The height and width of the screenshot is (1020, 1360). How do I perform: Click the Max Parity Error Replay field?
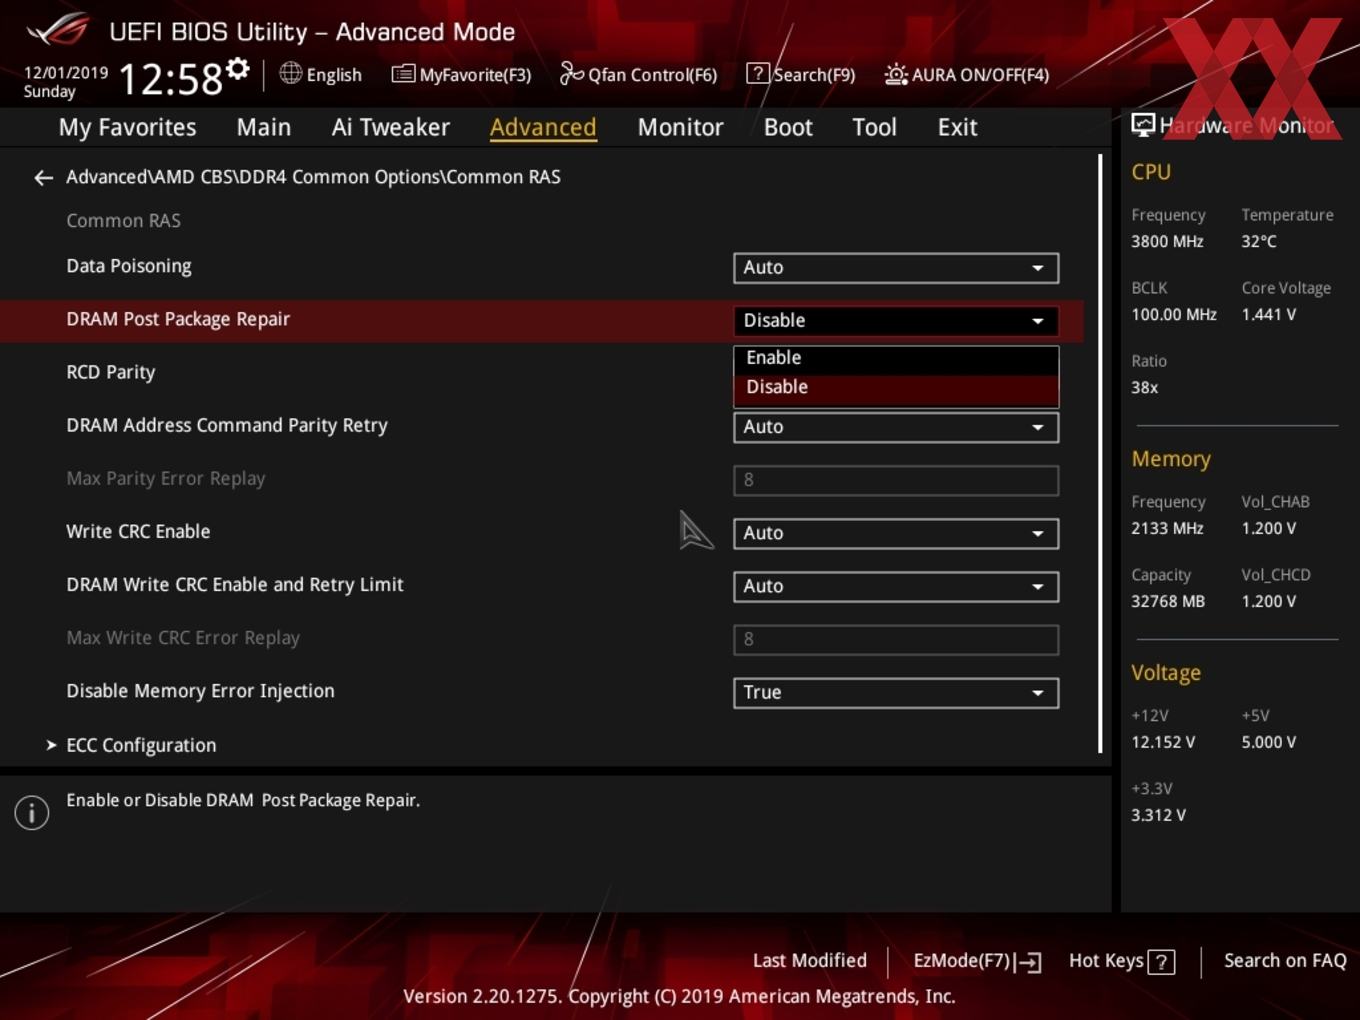pos(896,480)
